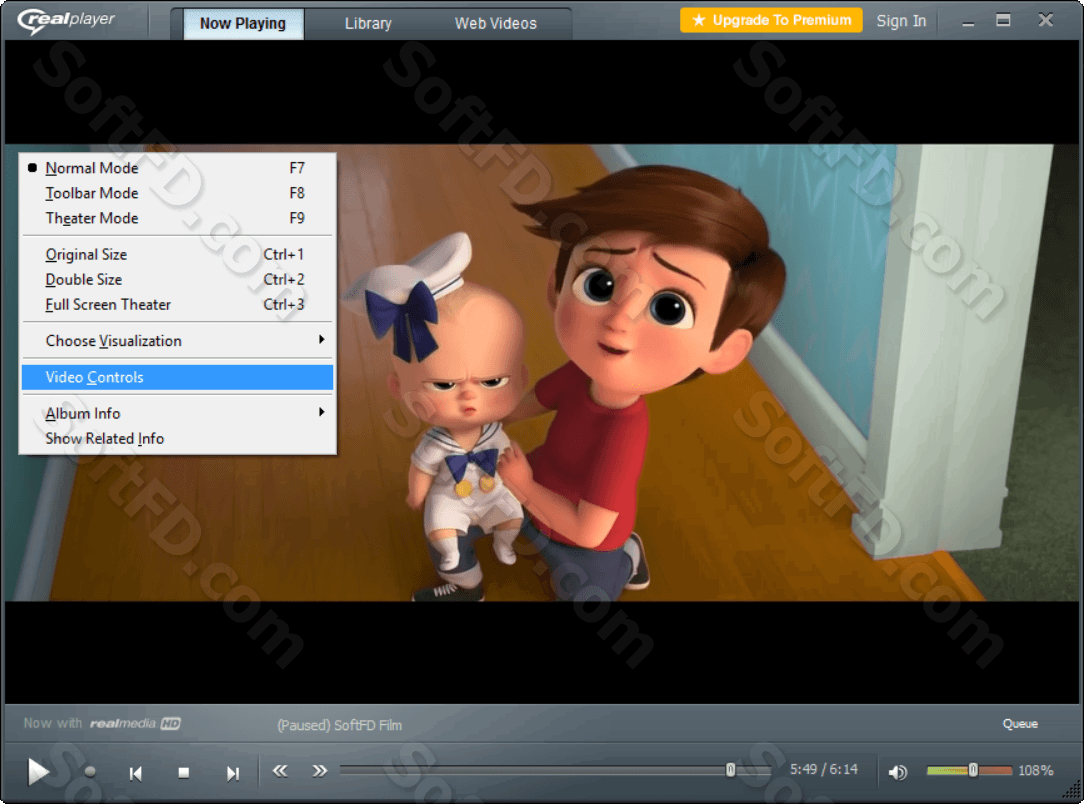Screen dimensions: 1084x804
Task: Open the Queue panel
Action: [1020, 723]
